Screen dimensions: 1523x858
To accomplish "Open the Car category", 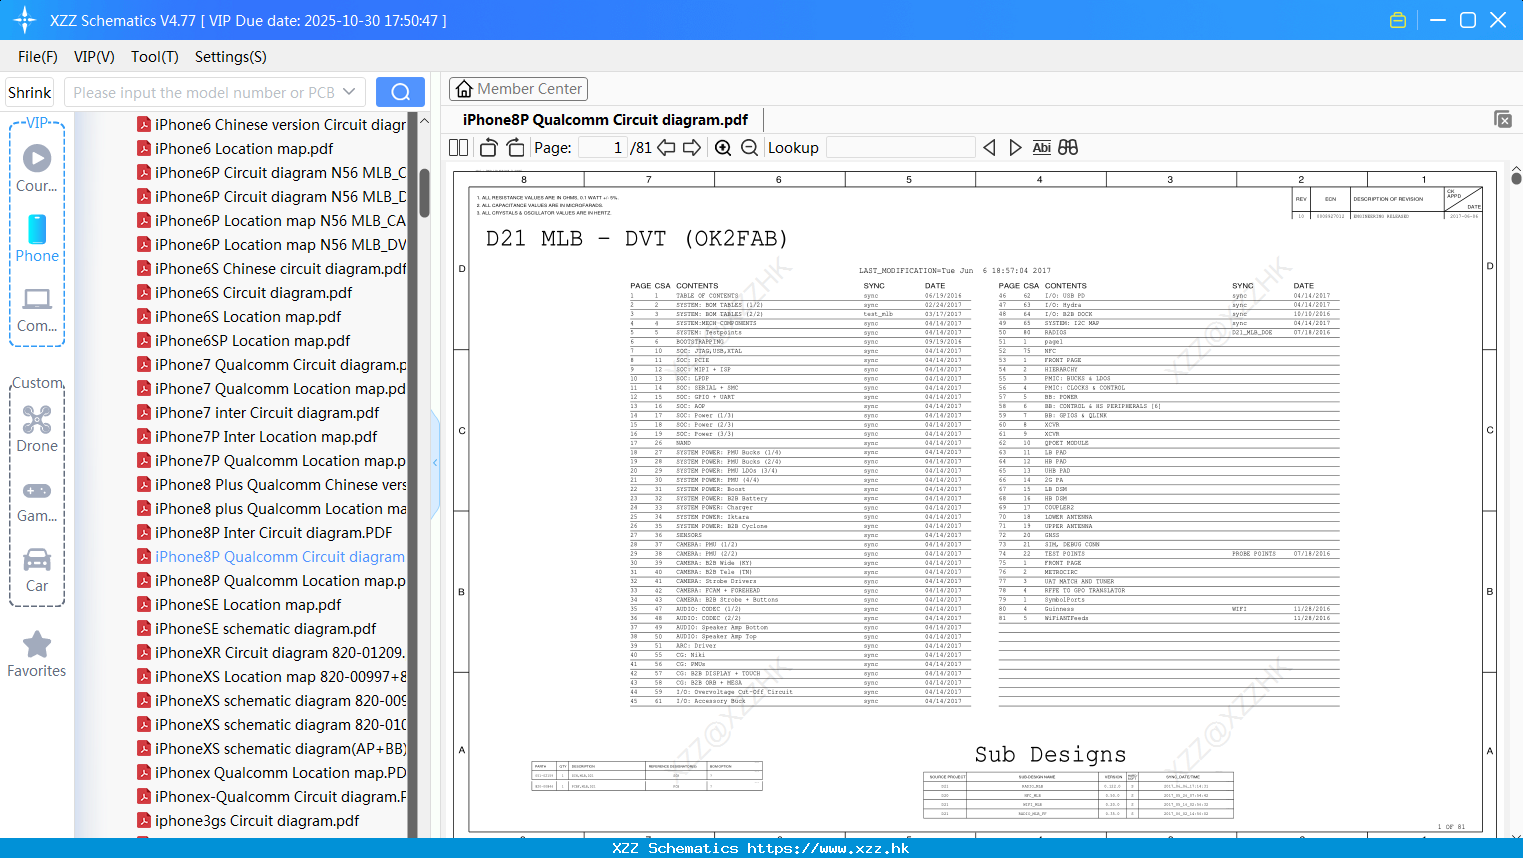I will 37,569.
